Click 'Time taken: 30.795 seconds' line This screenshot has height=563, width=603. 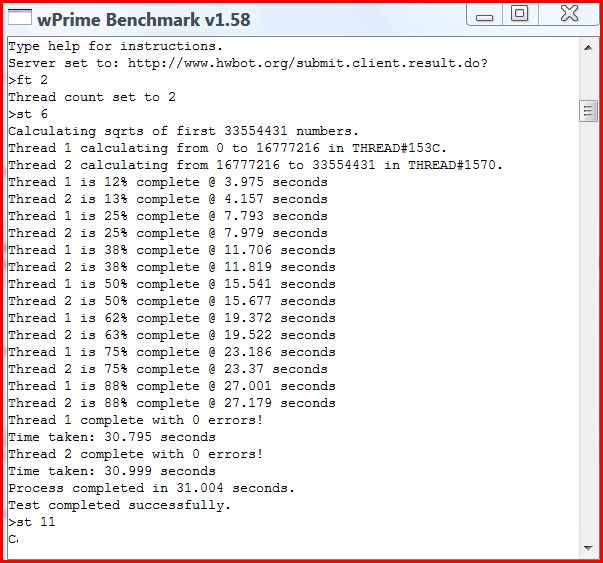click(x=112, y=437)
